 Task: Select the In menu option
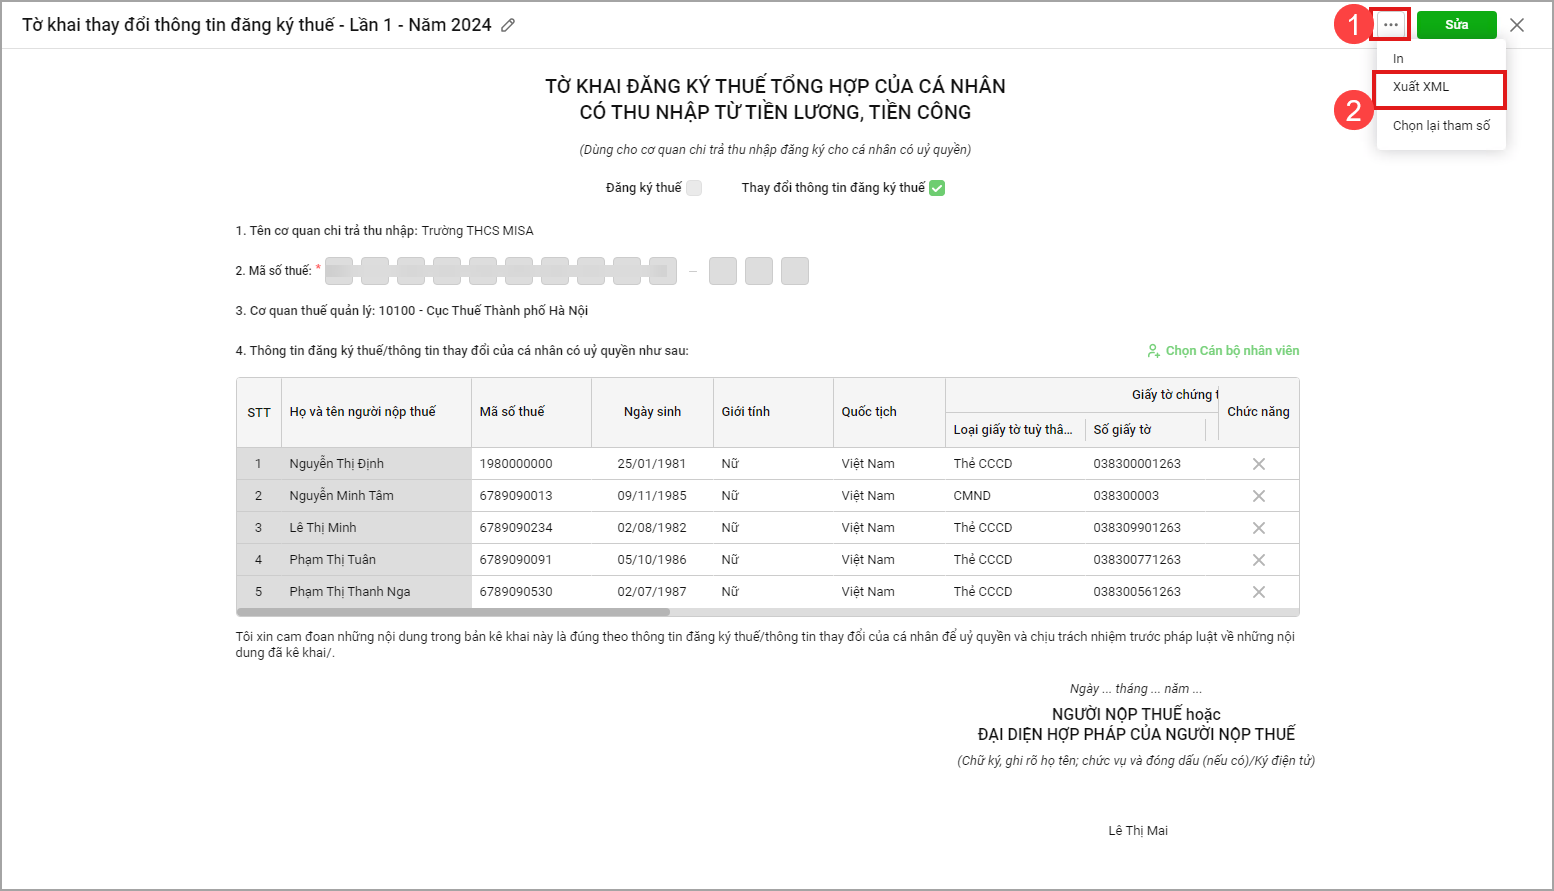[1398, 59]
